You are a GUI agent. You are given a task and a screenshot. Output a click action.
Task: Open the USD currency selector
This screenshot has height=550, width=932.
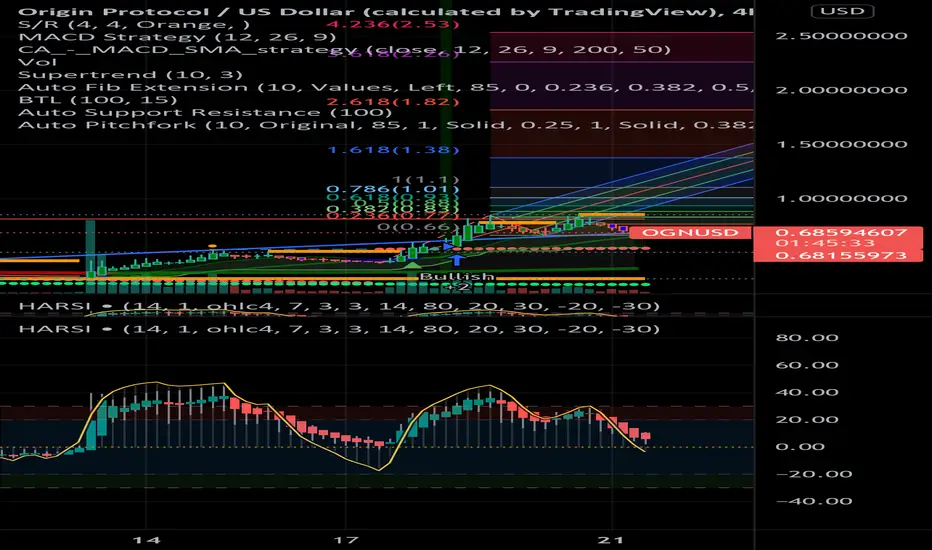[842, 11]
